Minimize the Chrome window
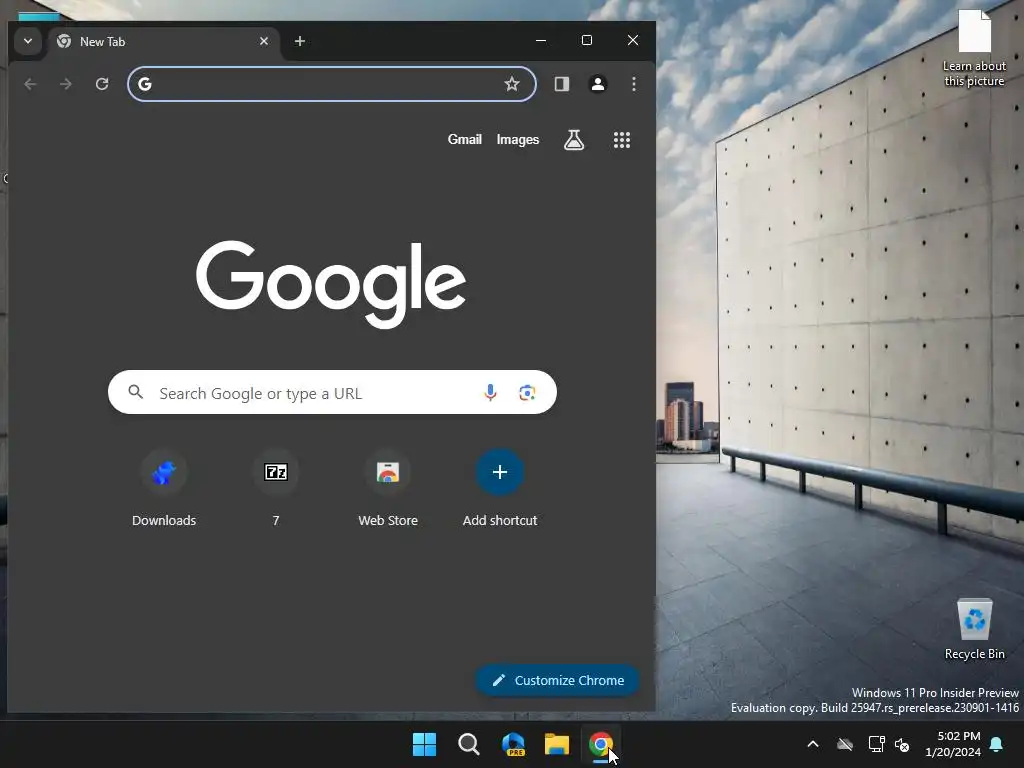This screenshot has height=768, width=1024. [x=541, y=40]
